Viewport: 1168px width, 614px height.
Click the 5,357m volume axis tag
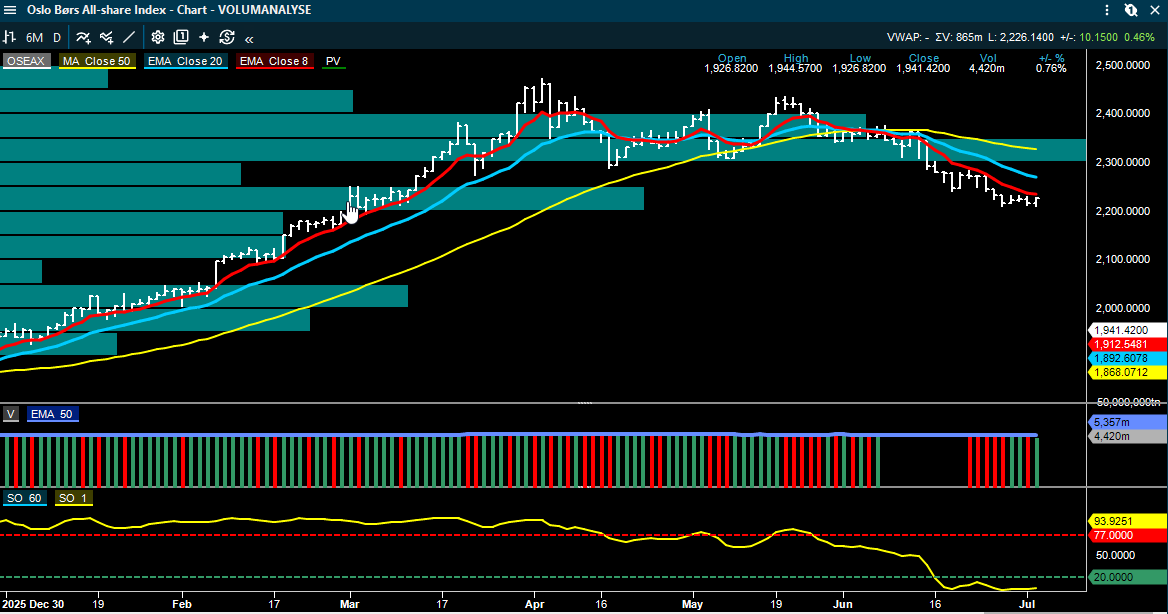click(1125, 422)
